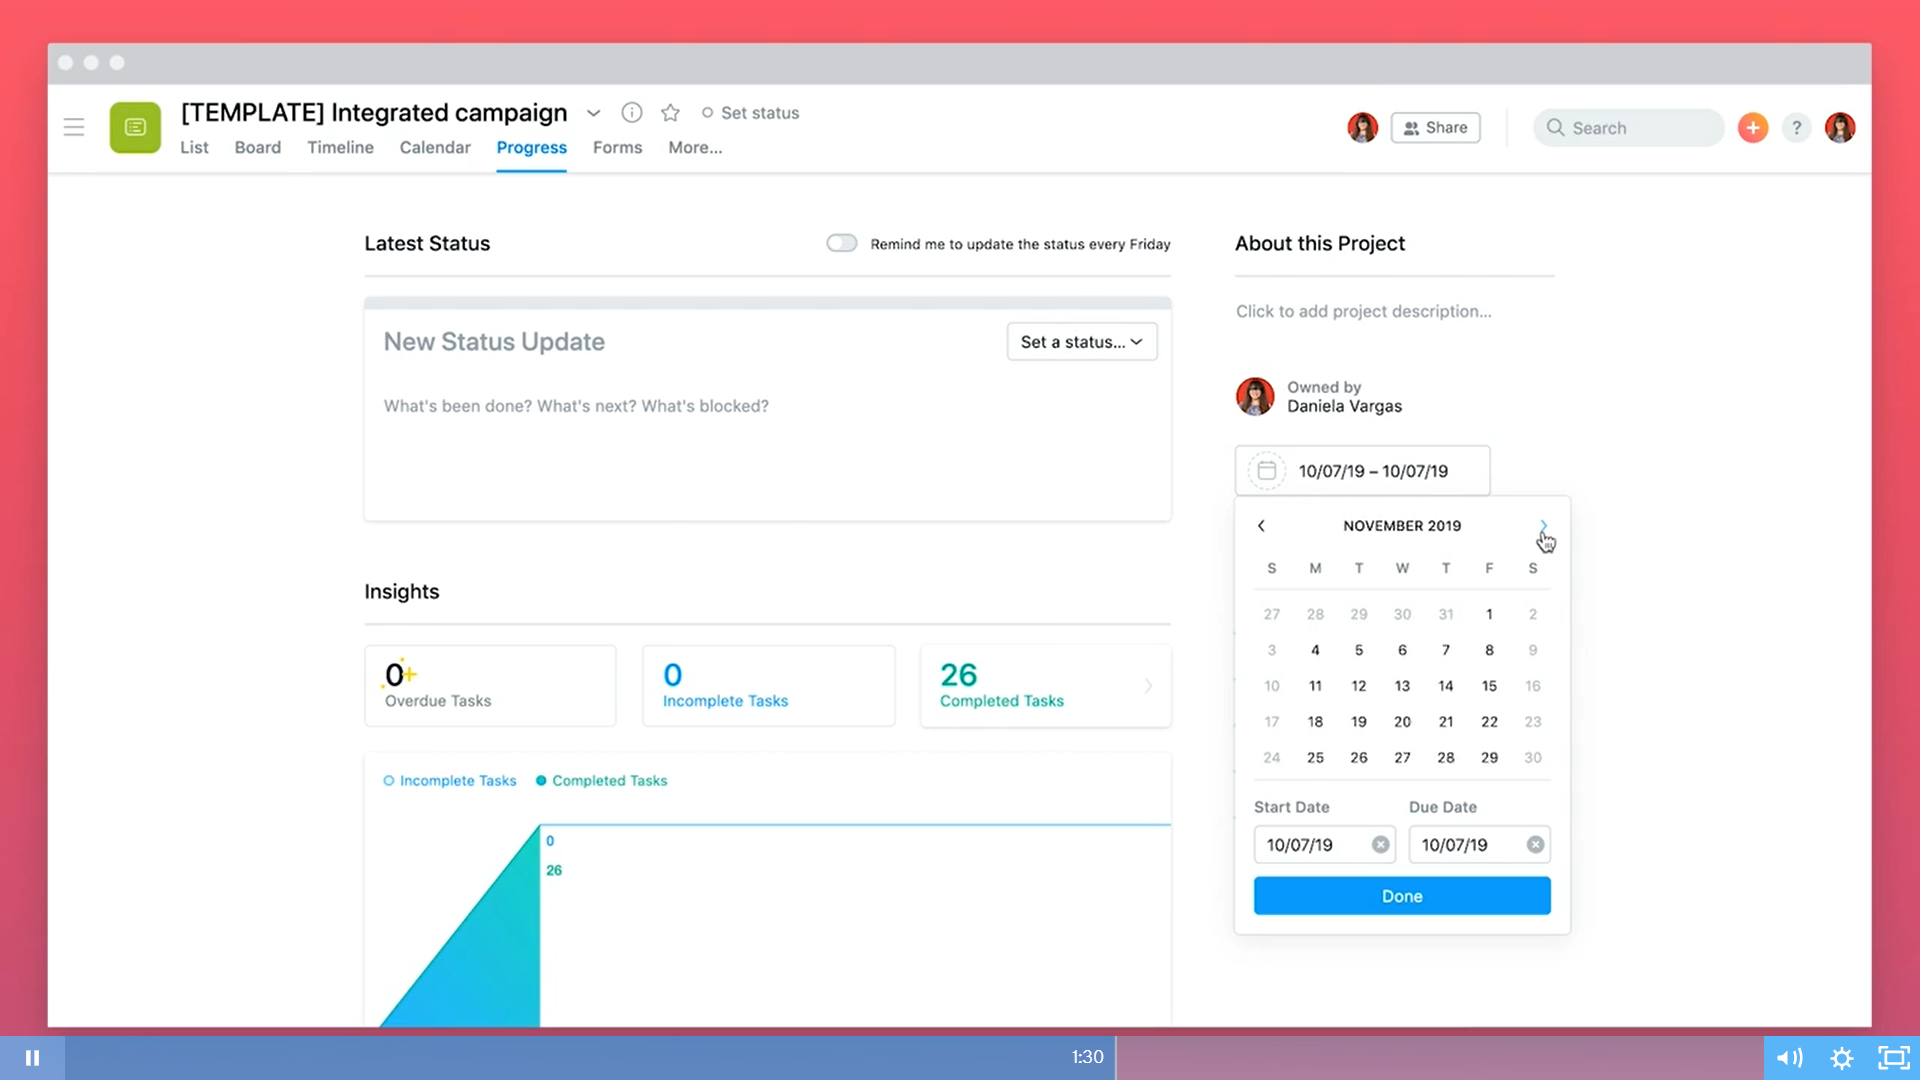This screenshot has height=1080, width=1920.
Task: Switch to the Timeline tab
Action: pos(340,147)
